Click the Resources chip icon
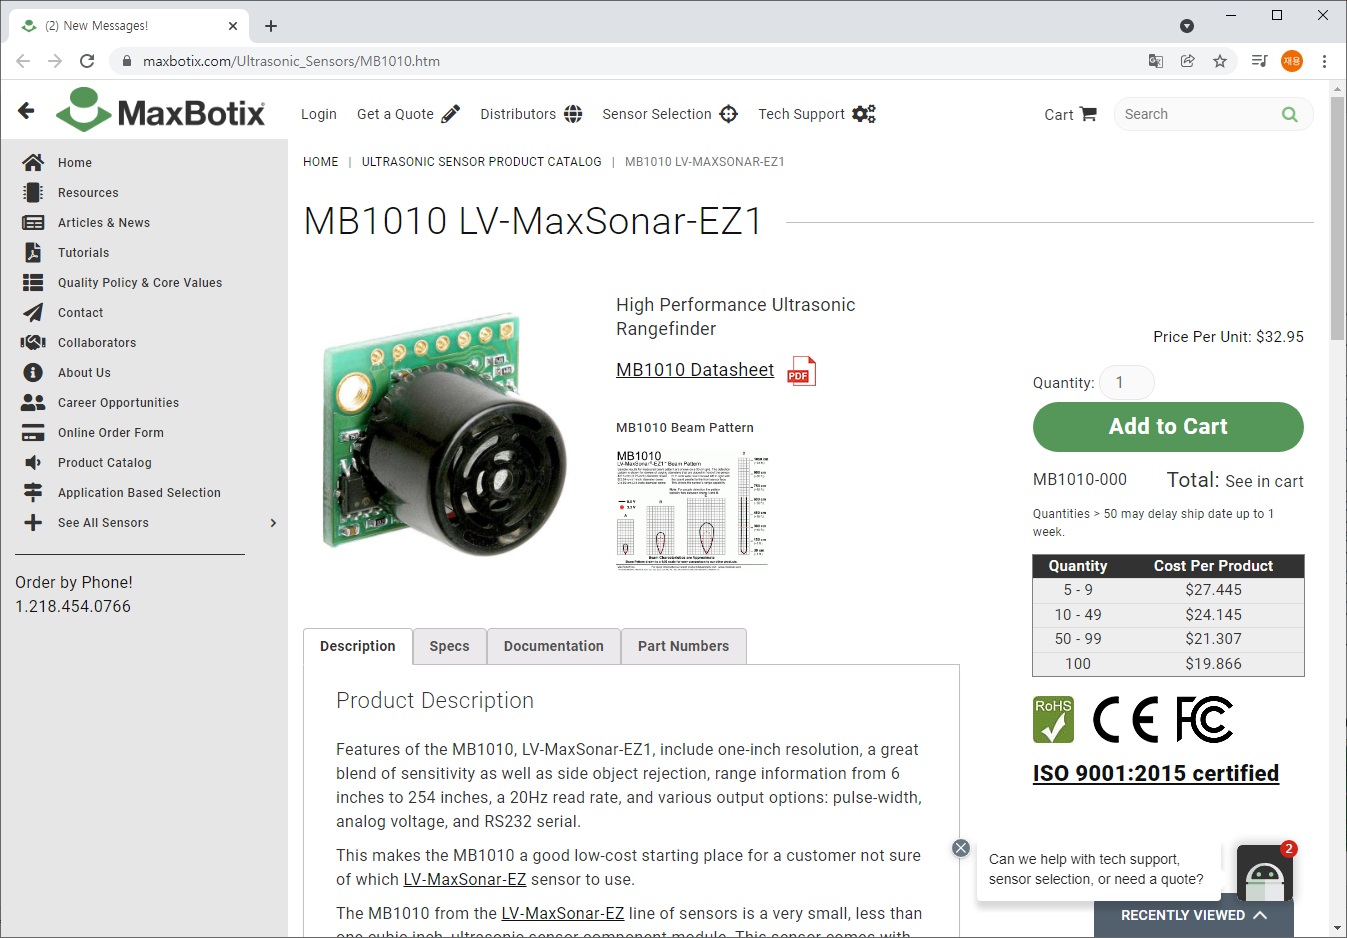 point(33,192)
